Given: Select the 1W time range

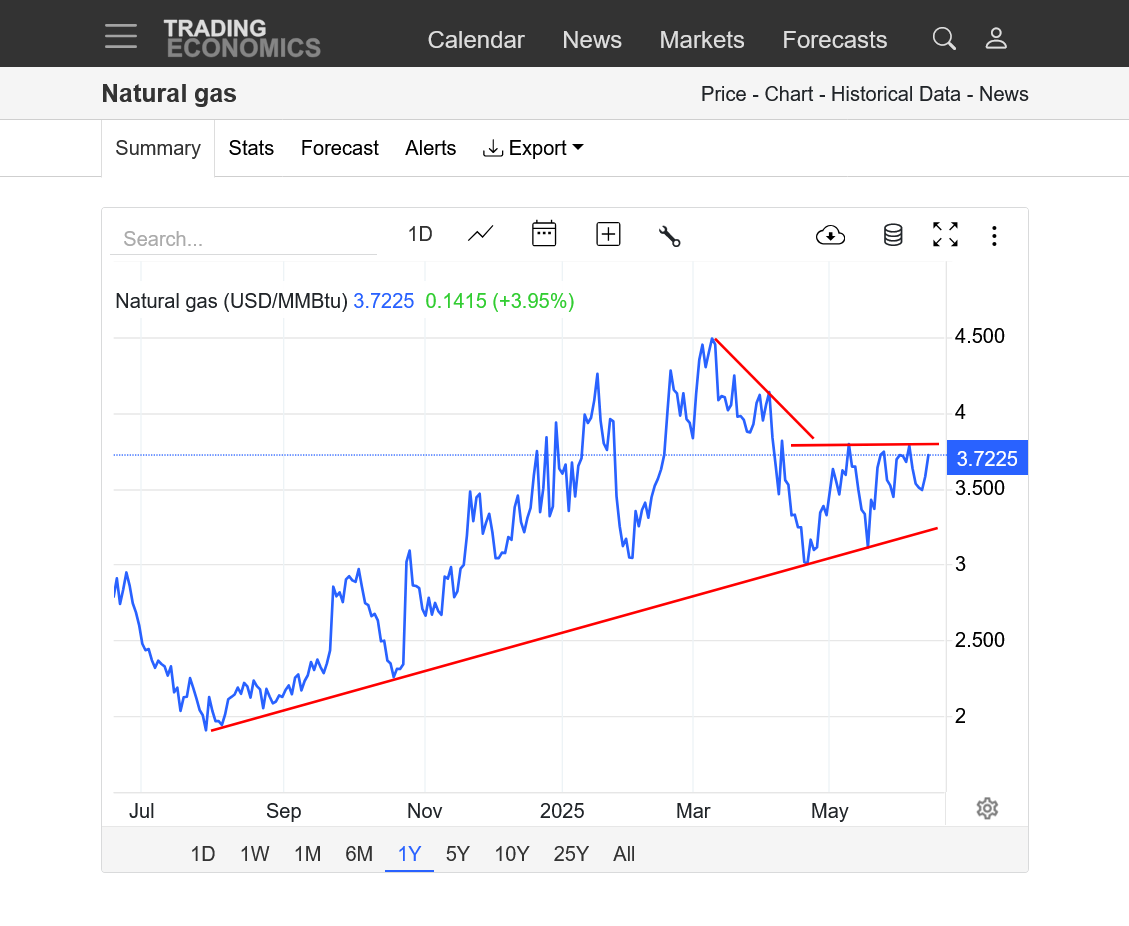Looking at the screenshot, I should [255, 854].
